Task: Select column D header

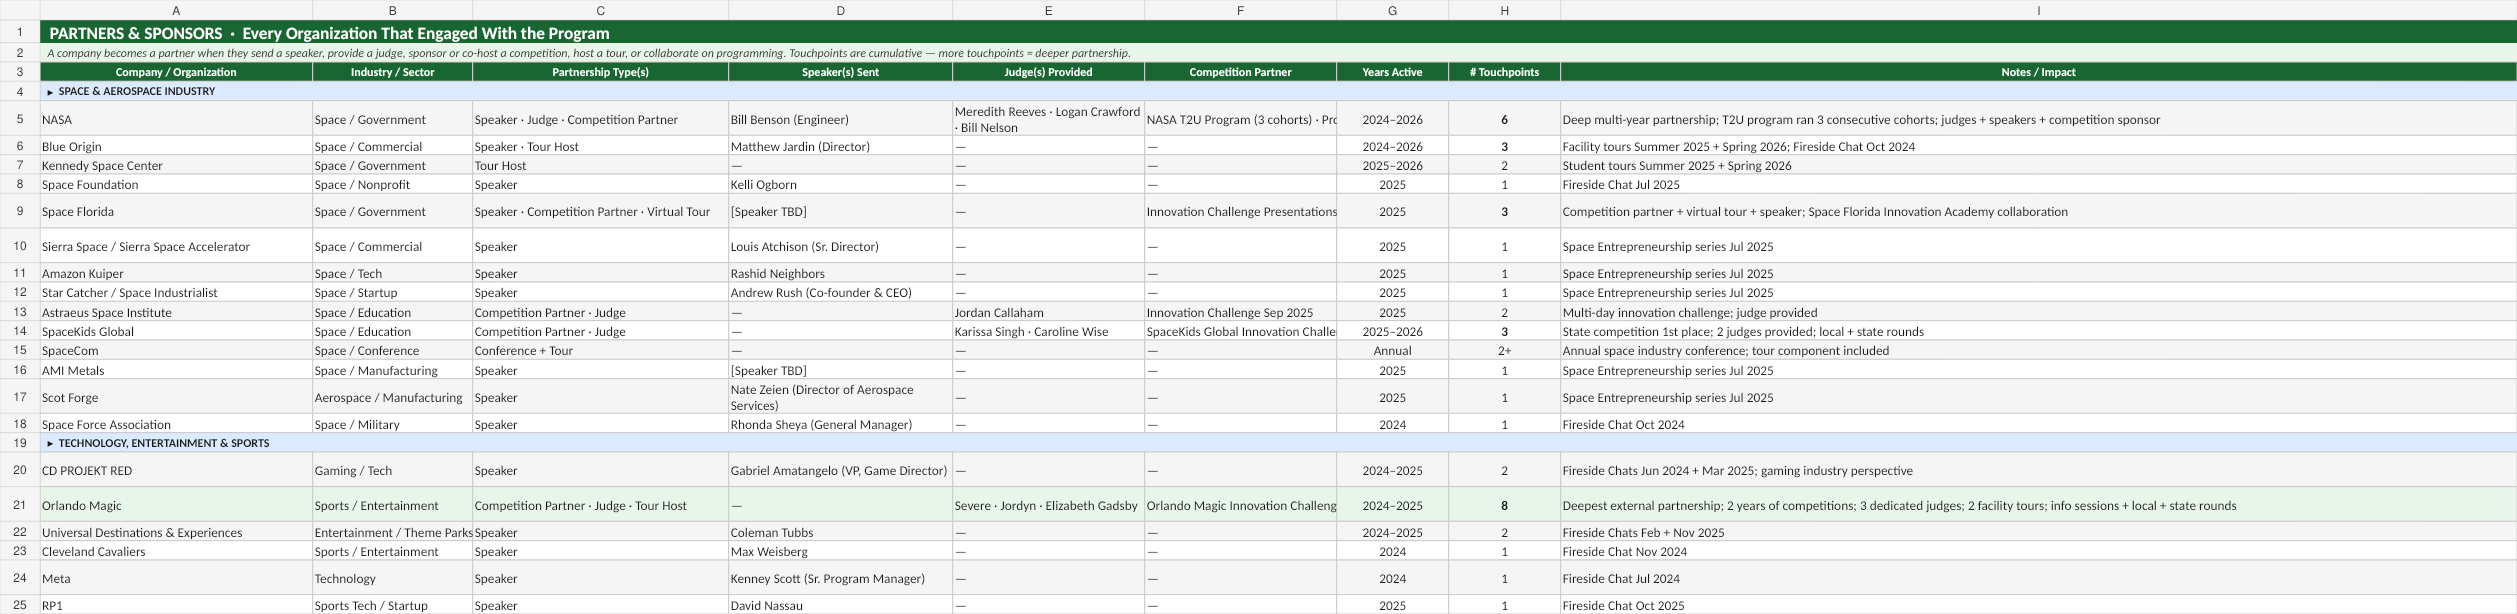Action: pyautogui.click(x=840, y=10)
